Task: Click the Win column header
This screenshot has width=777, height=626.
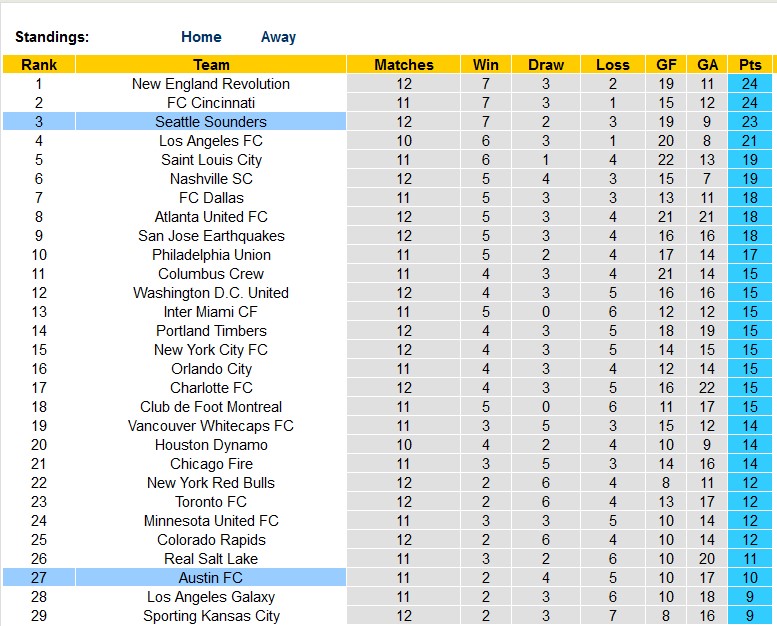Action: pos(486,65)
